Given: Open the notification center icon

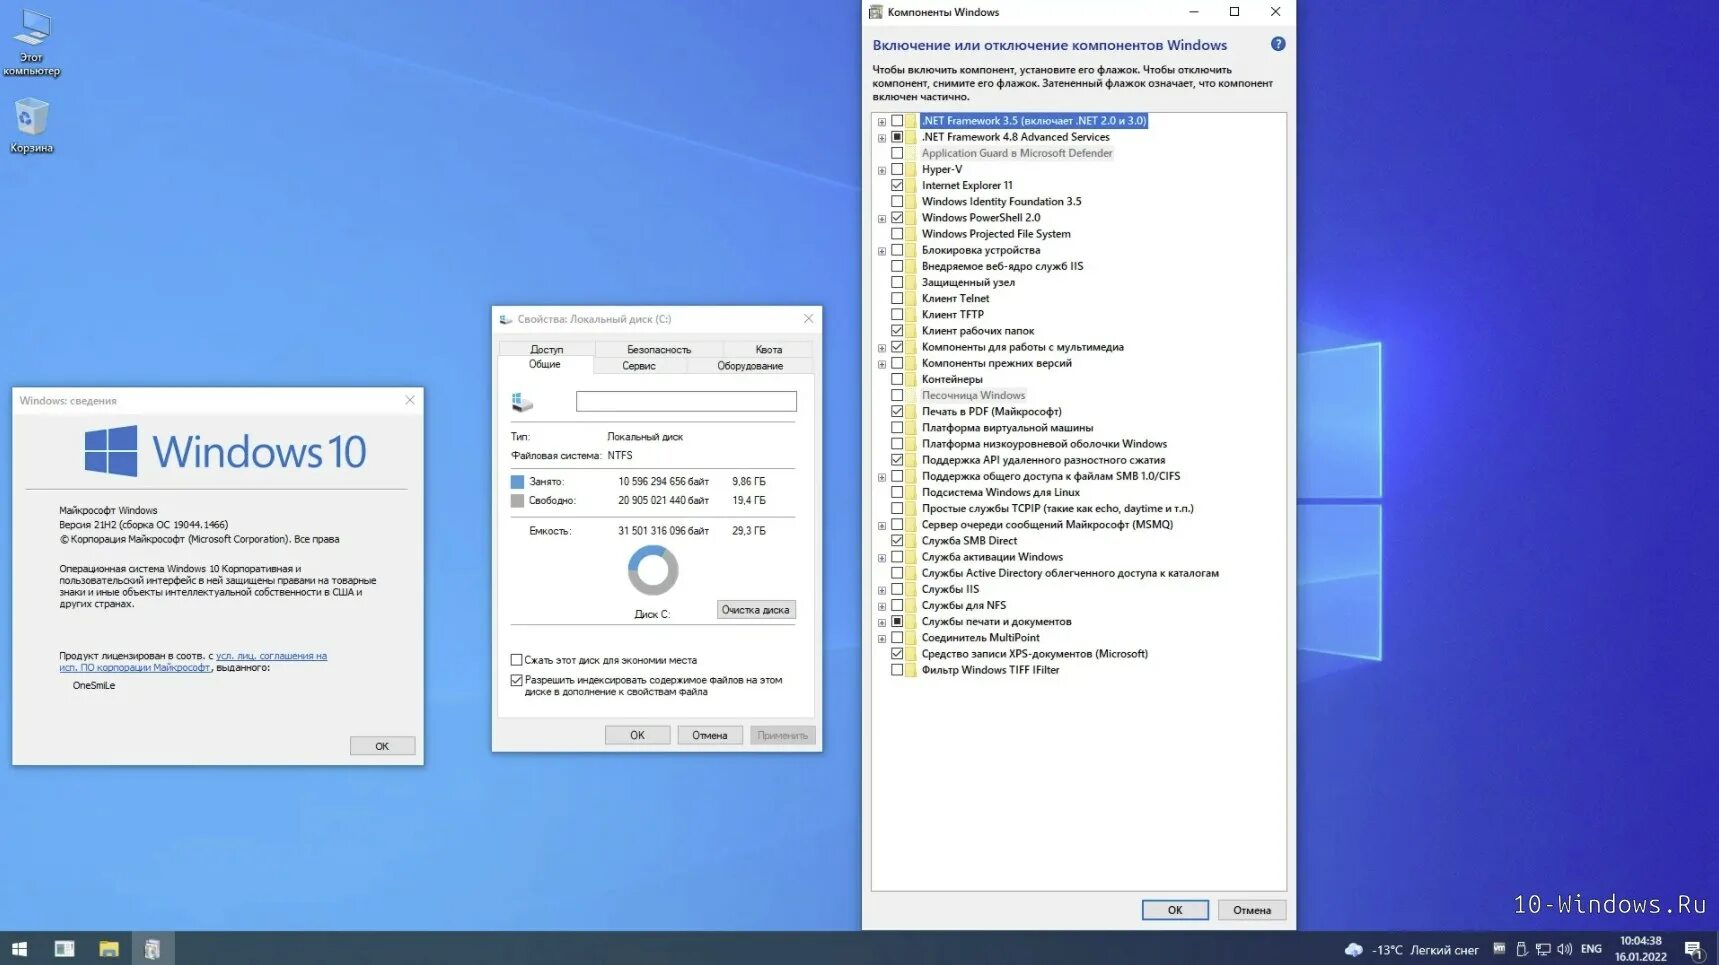Looking at the screenshot, I should [x=1693, y=949].
